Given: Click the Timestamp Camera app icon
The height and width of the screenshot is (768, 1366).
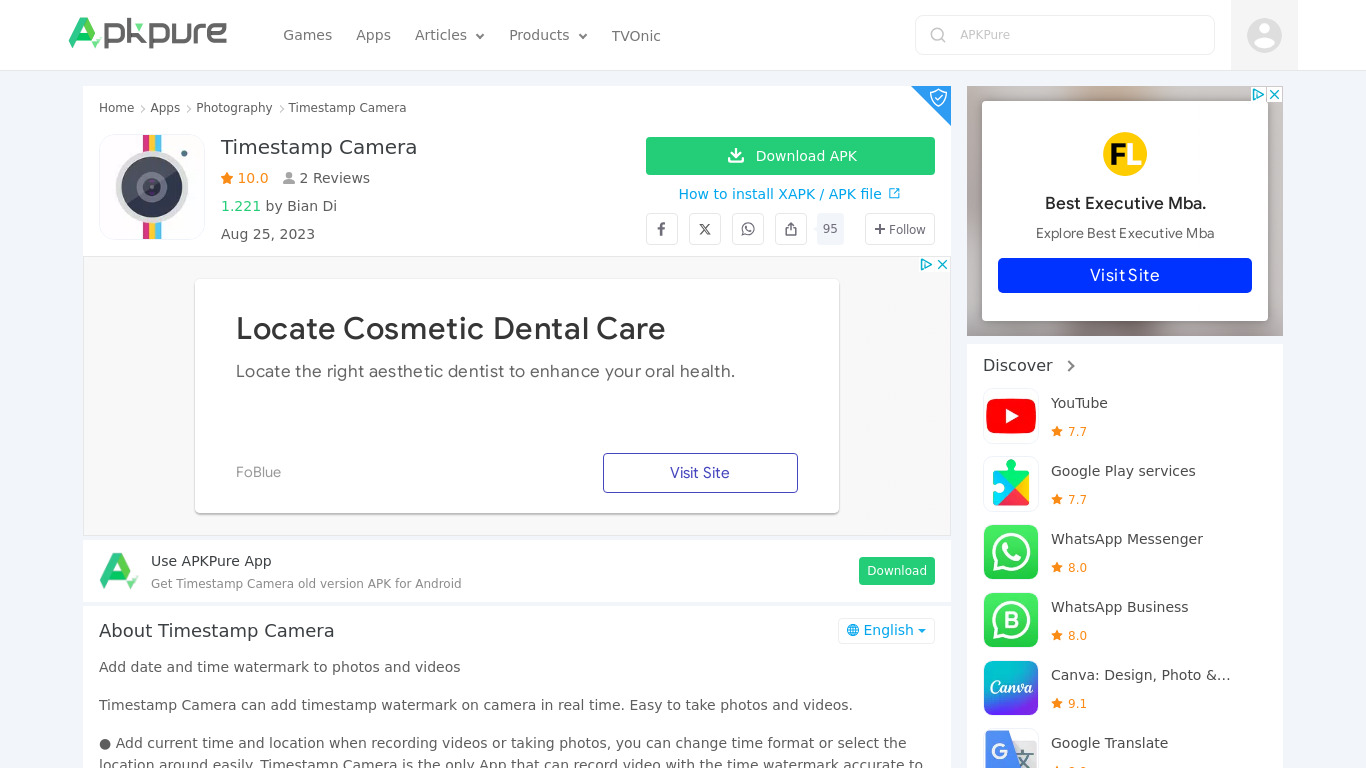Looking at the screenshot, I should point(152,187).
